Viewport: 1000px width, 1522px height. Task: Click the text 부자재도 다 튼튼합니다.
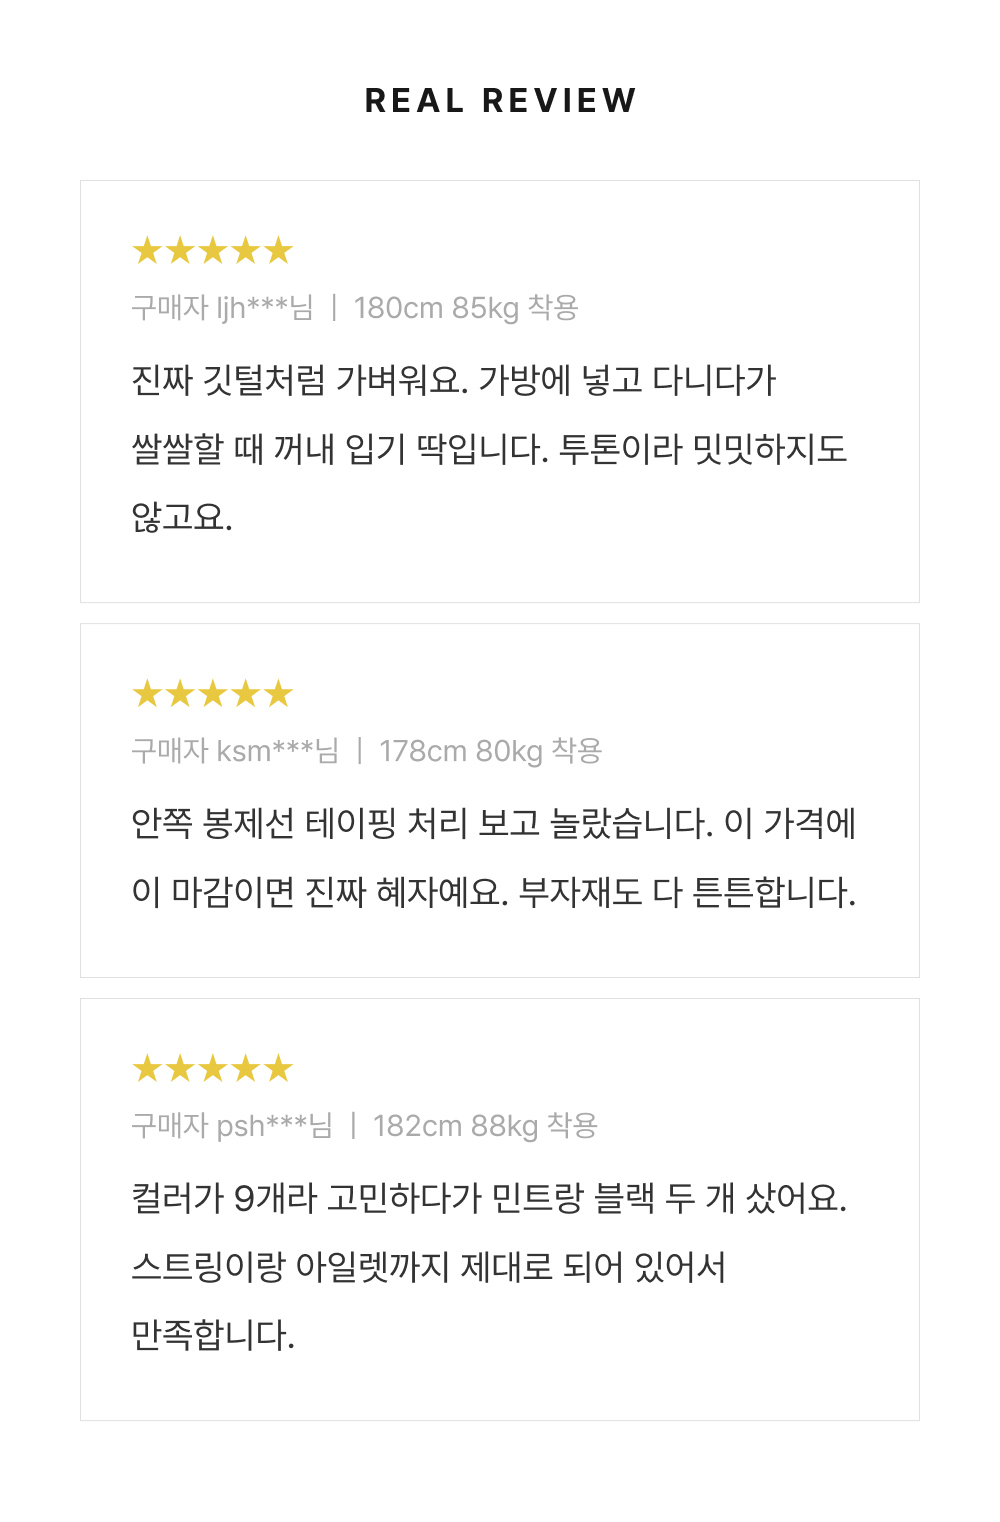tap(687, 891)
